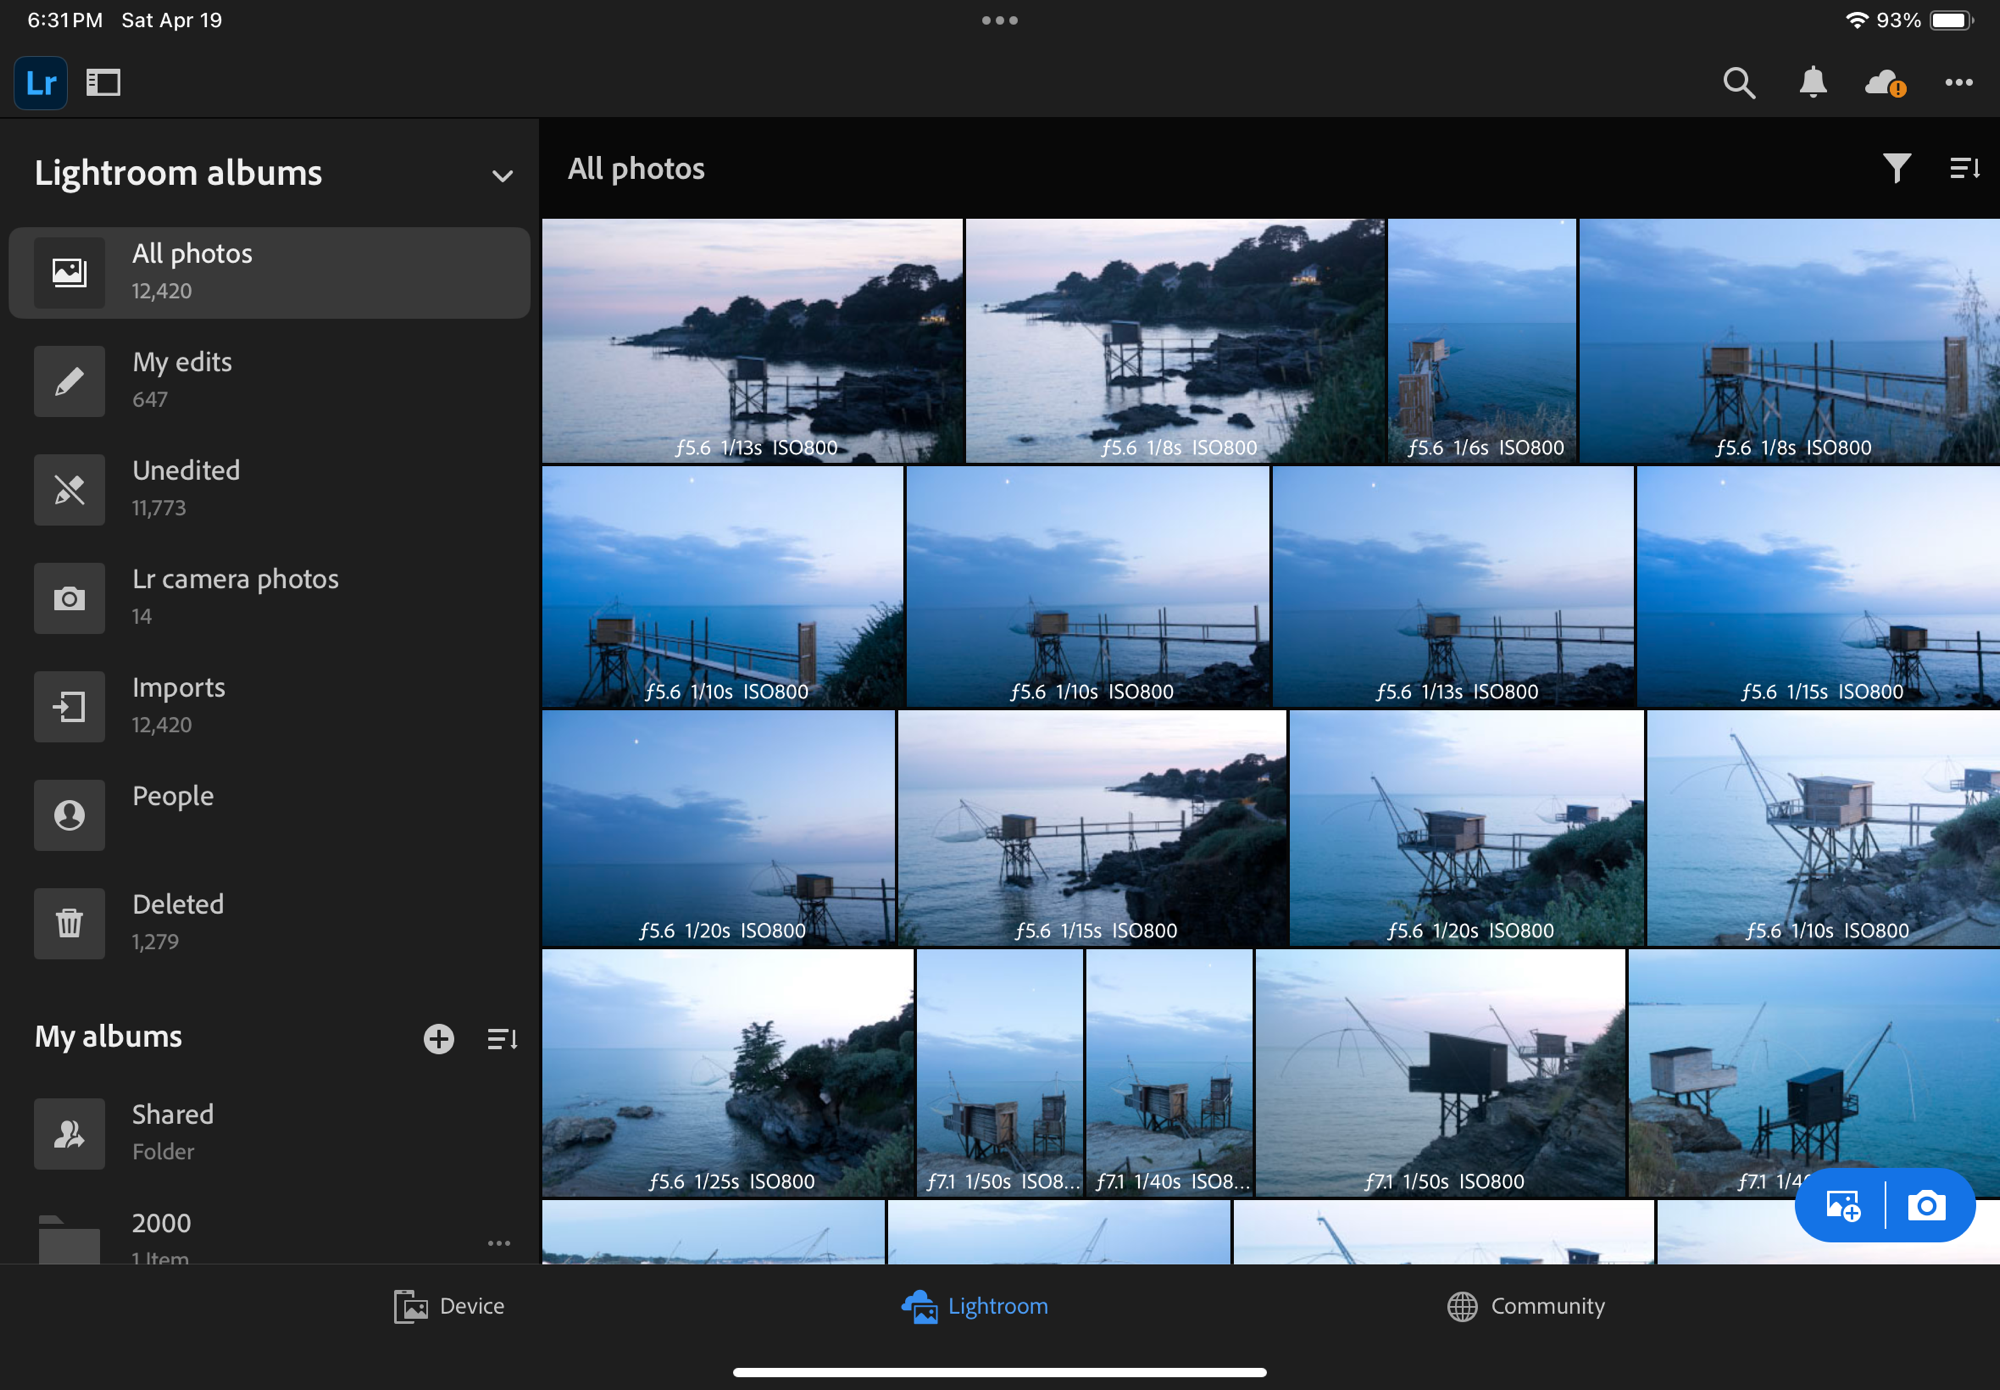Open the filter funnel for All photos
This screenshot has width=2000, height=1390.
point(1896,168)
